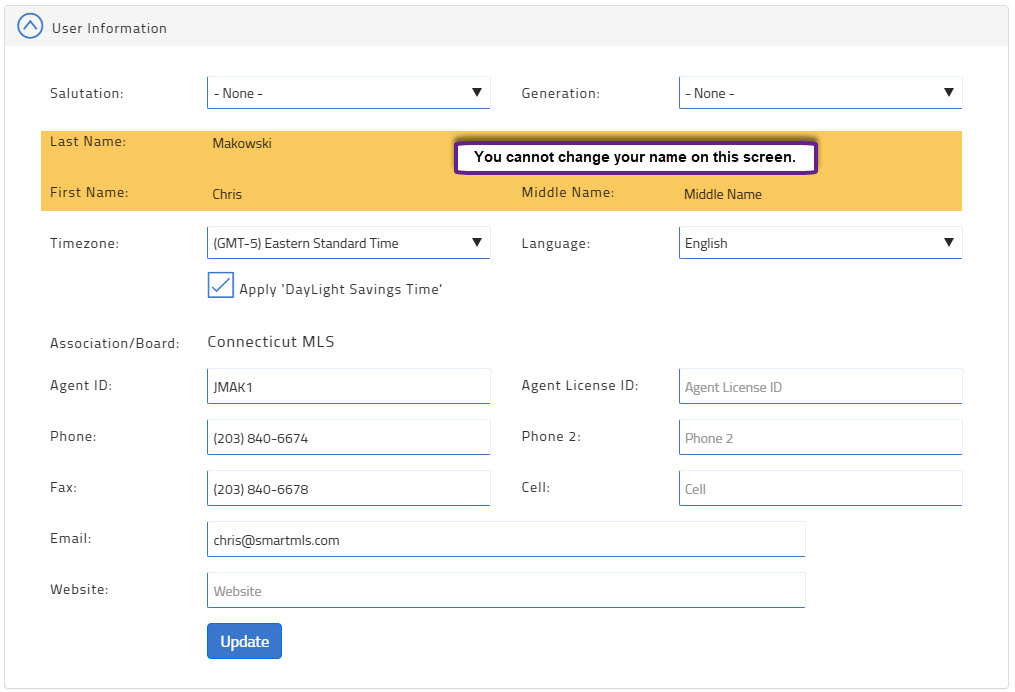1015x692 pixels.
Task: Click the Salutation label
Action: 87,93
